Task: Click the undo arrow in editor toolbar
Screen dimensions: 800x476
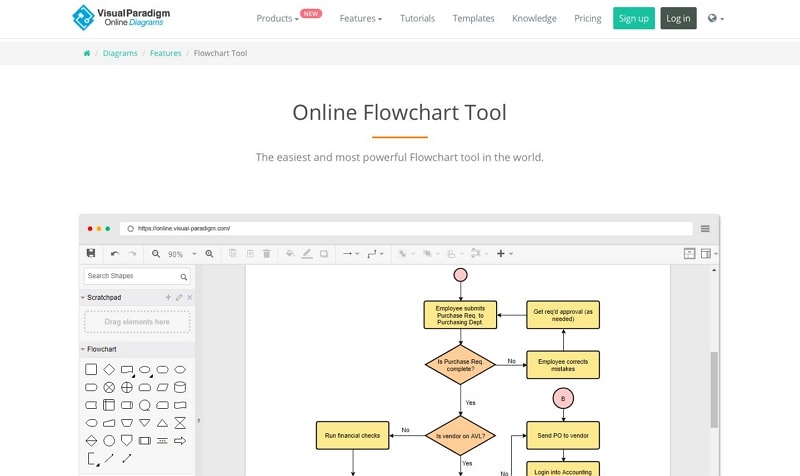Action: 115,254
